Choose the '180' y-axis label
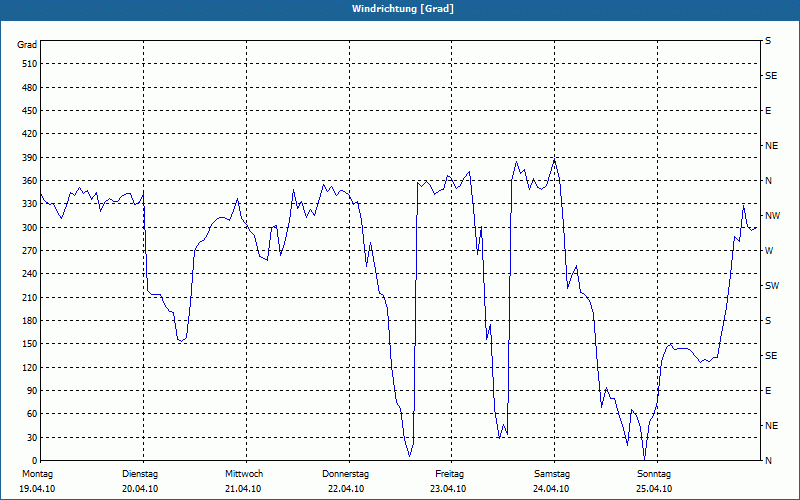This screenshot has height=500, width=800. coord(30,321)
